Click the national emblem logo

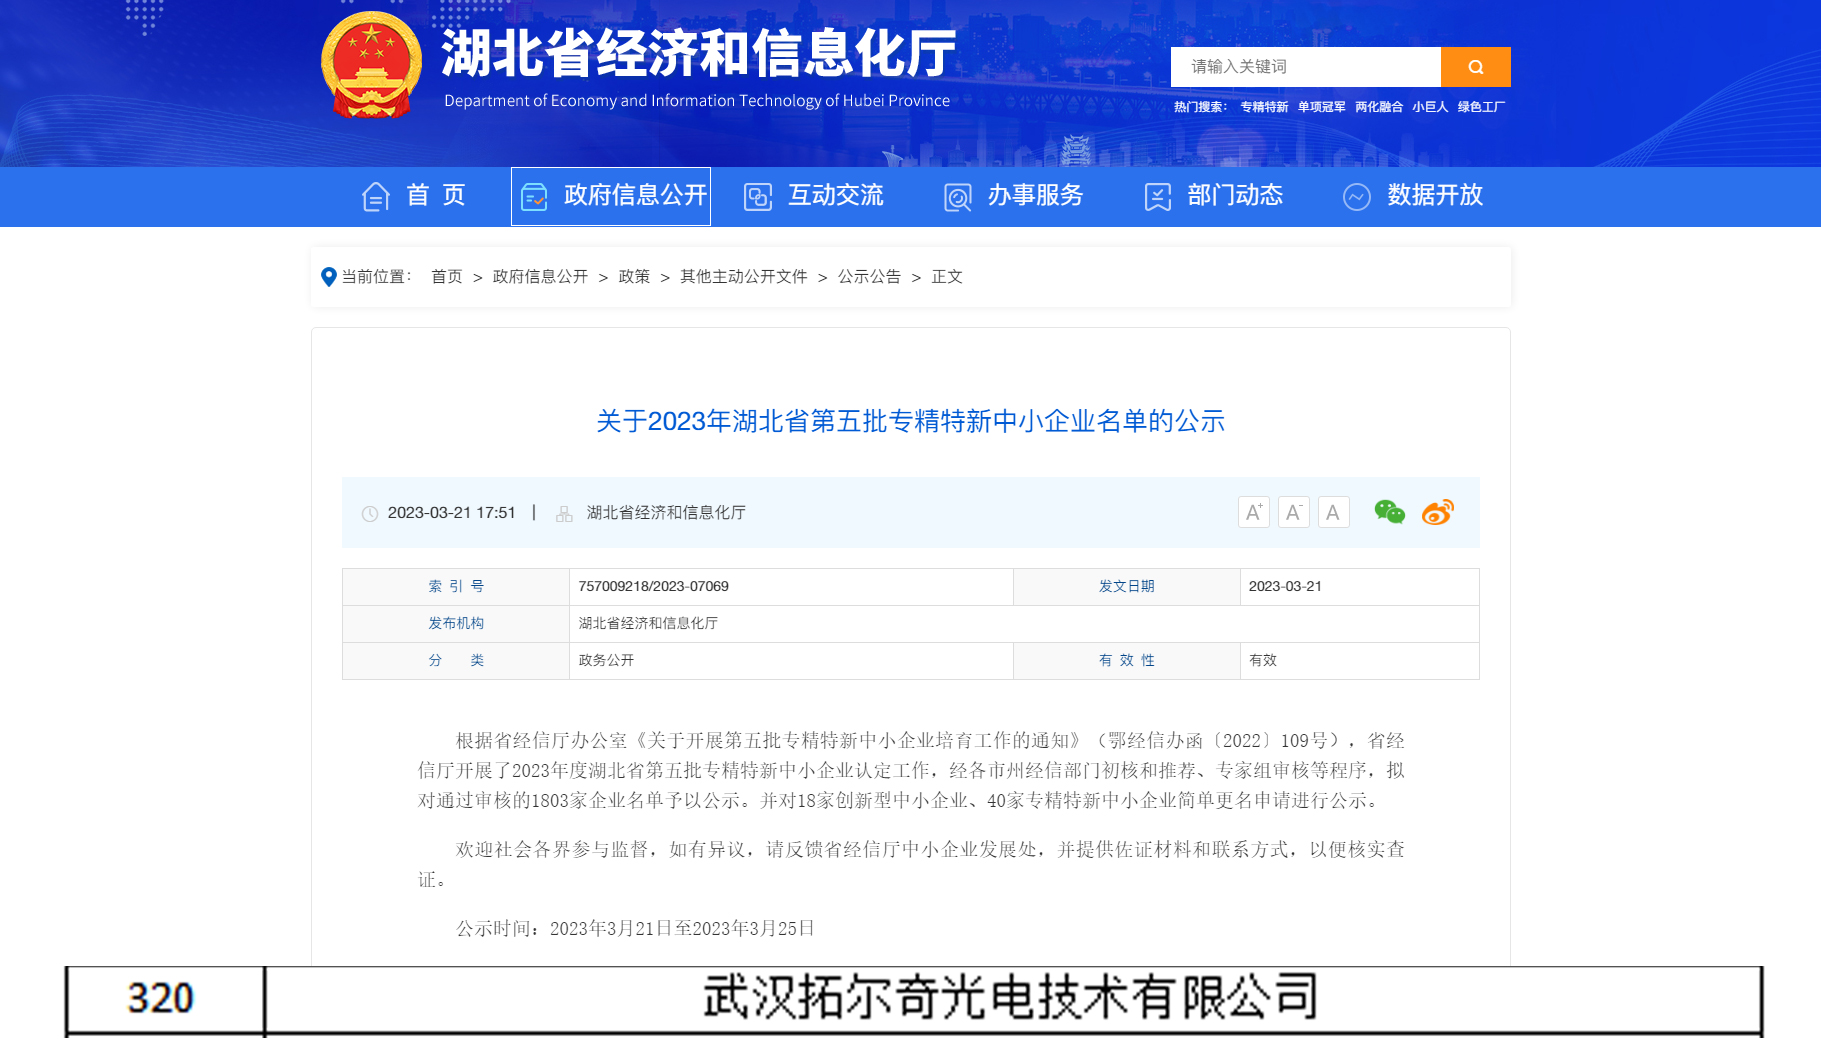(371, 65)
